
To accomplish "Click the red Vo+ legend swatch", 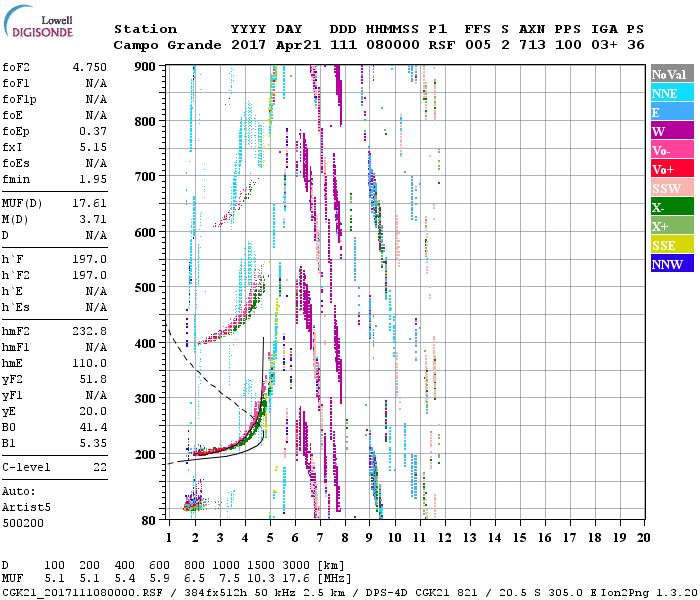I will tap(669, 169).
